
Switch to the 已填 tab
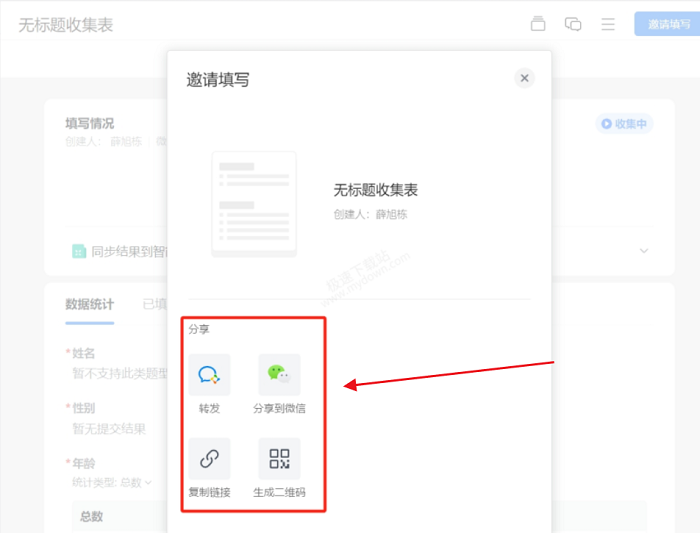click(x=153, y=305)
